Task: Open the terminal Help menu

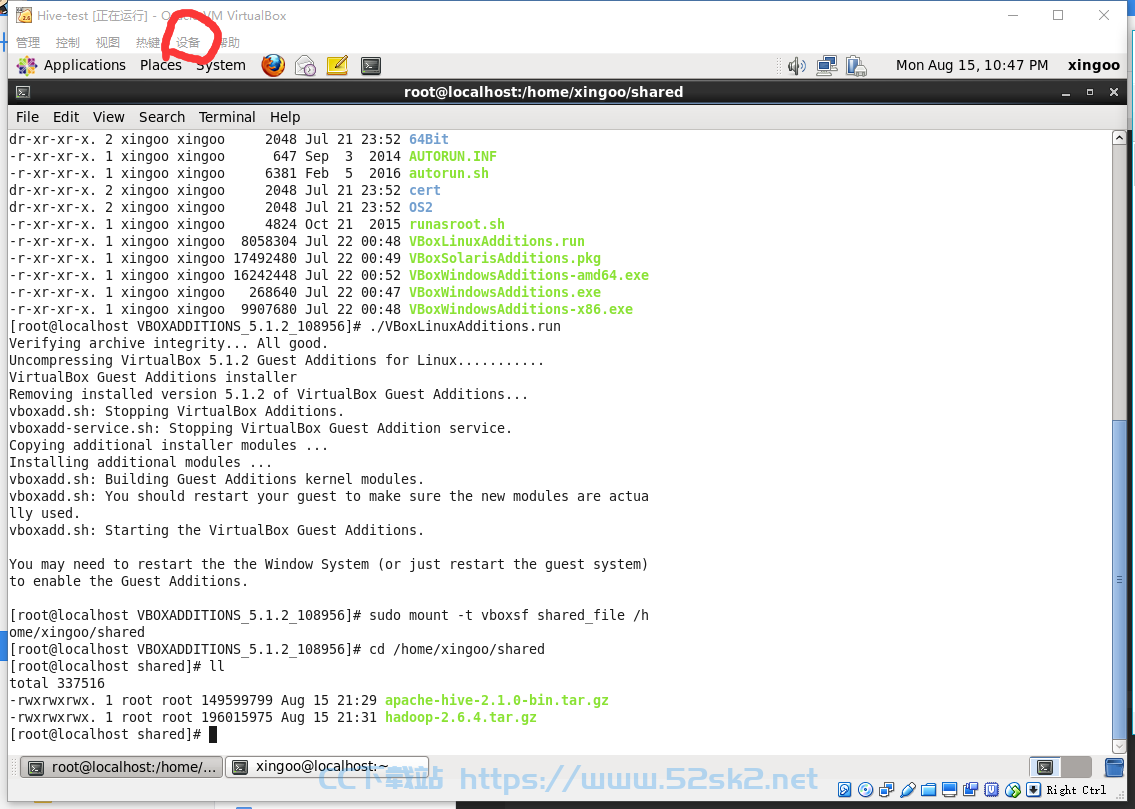Action: point(285,117)
